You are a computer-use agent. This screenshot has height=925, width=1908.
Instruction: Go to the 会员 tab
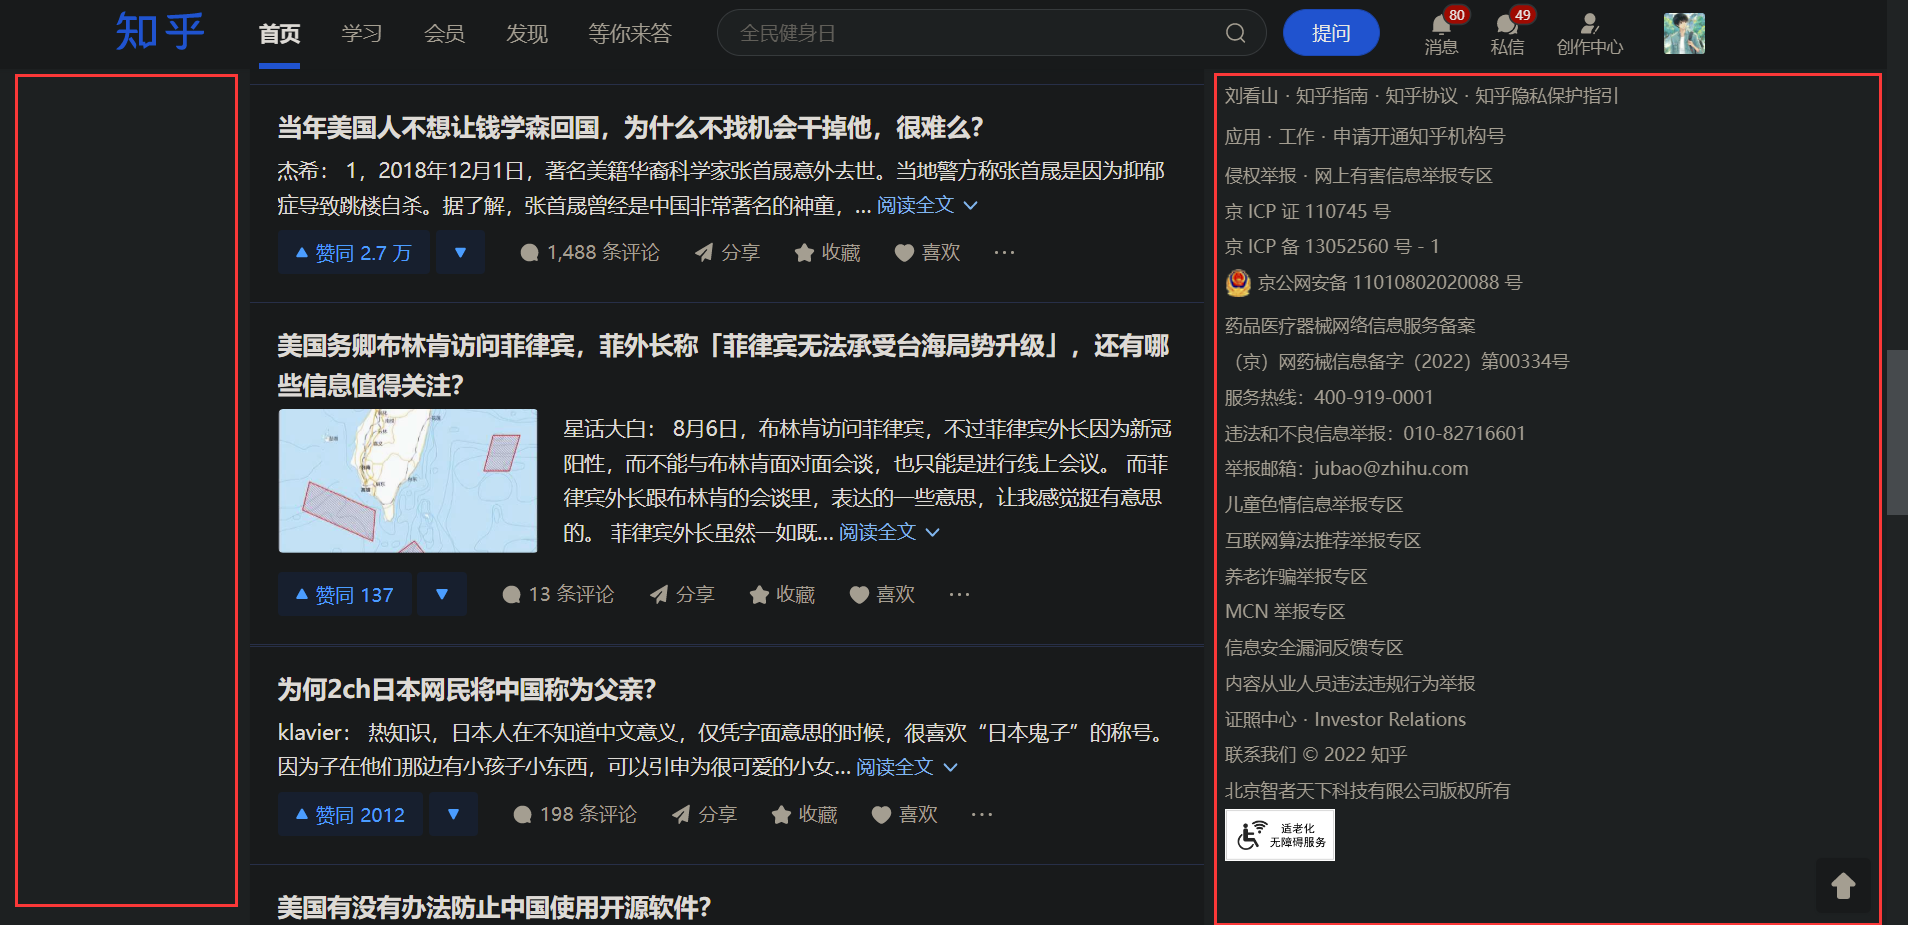tap(444, 34)
